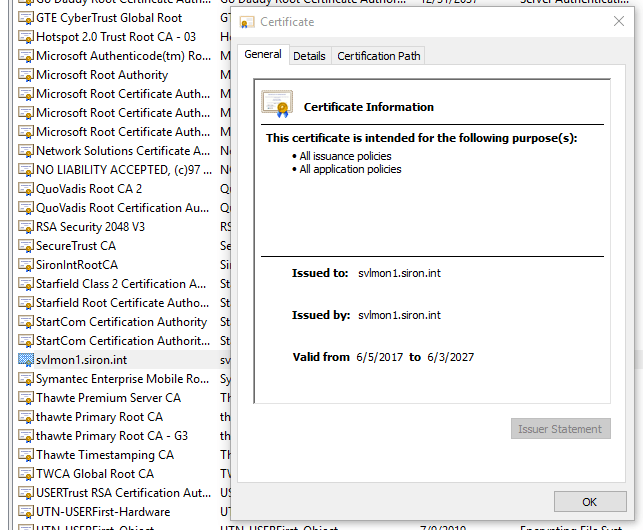Click certificate icon beside QuoVadis Root Certification Authority
643x530 pixels.
coord(25,208)
